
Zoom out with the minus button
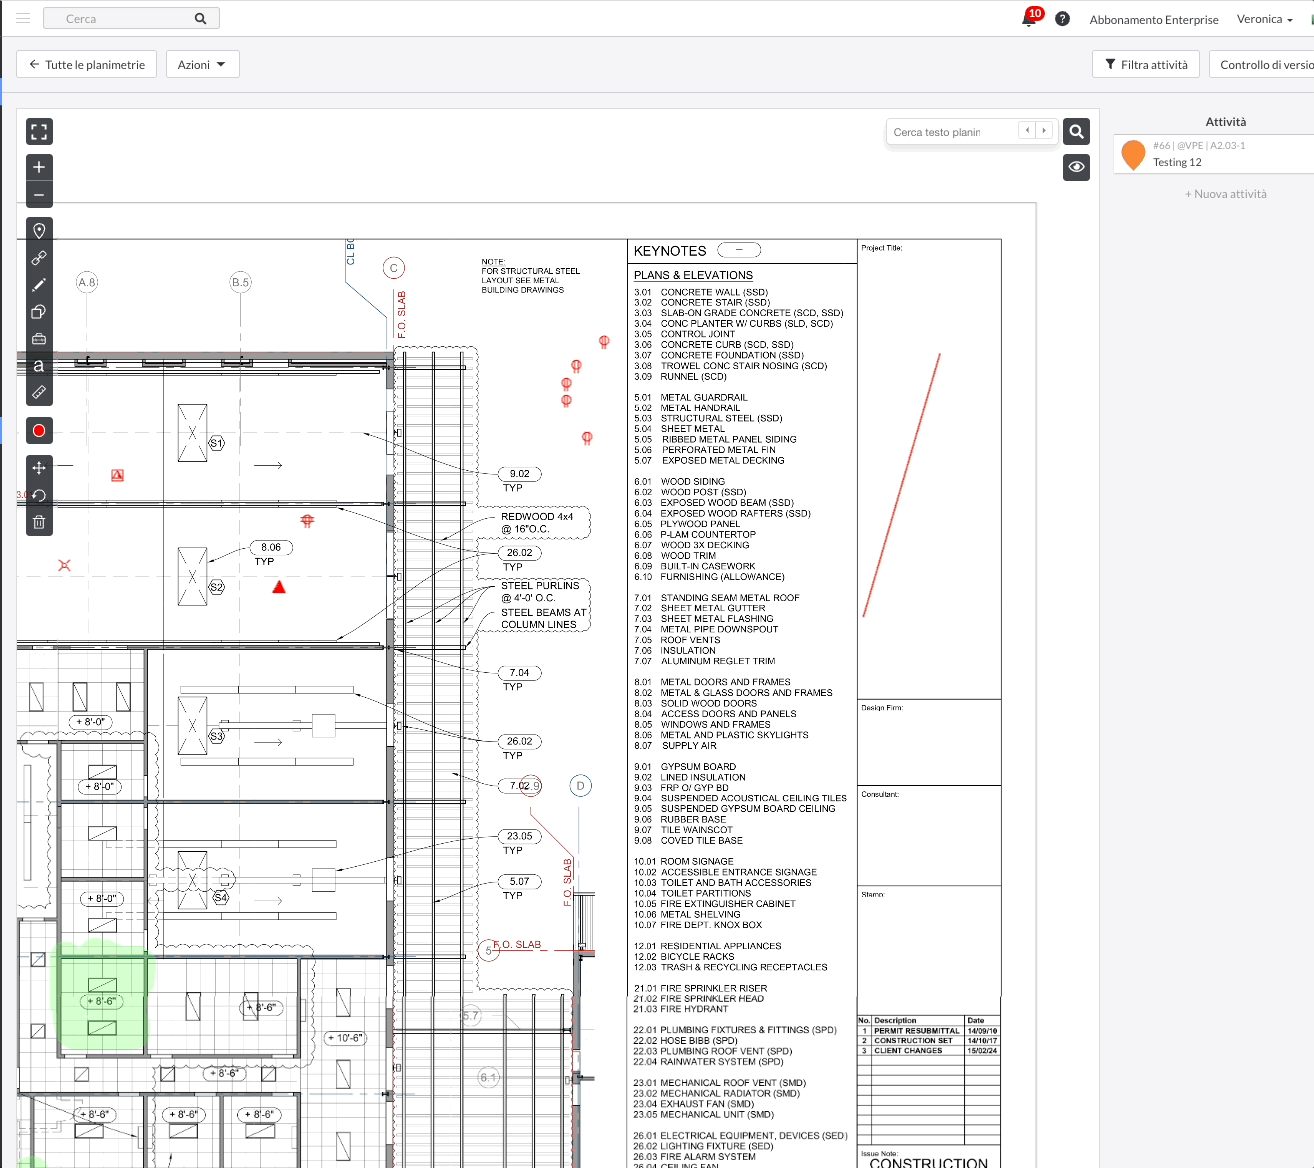[x=39, y=195]
